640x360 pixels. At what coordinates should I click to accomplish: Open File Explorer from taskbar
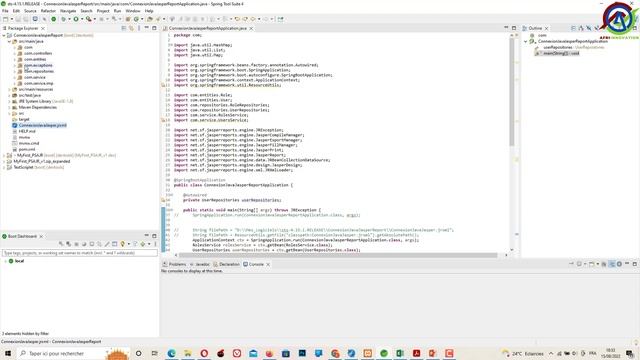188,353
